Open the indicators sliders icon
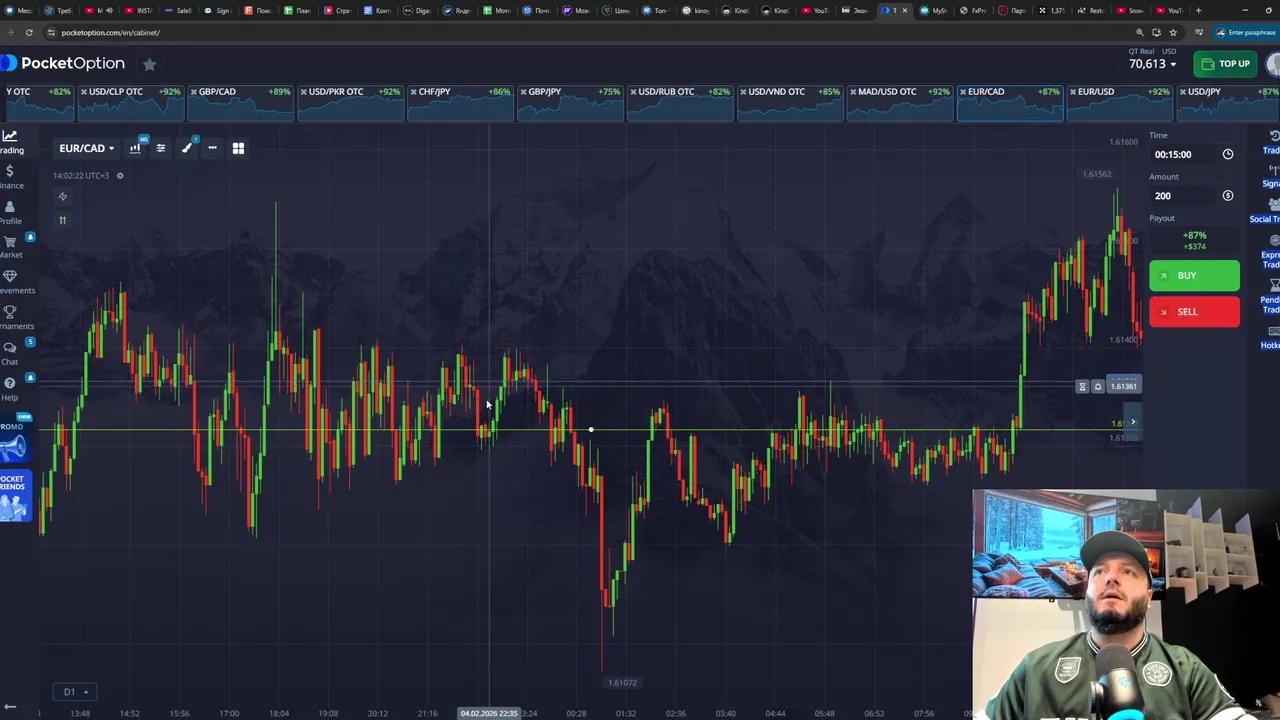The width and height of the screenshot is (1280, 720). 160,148
